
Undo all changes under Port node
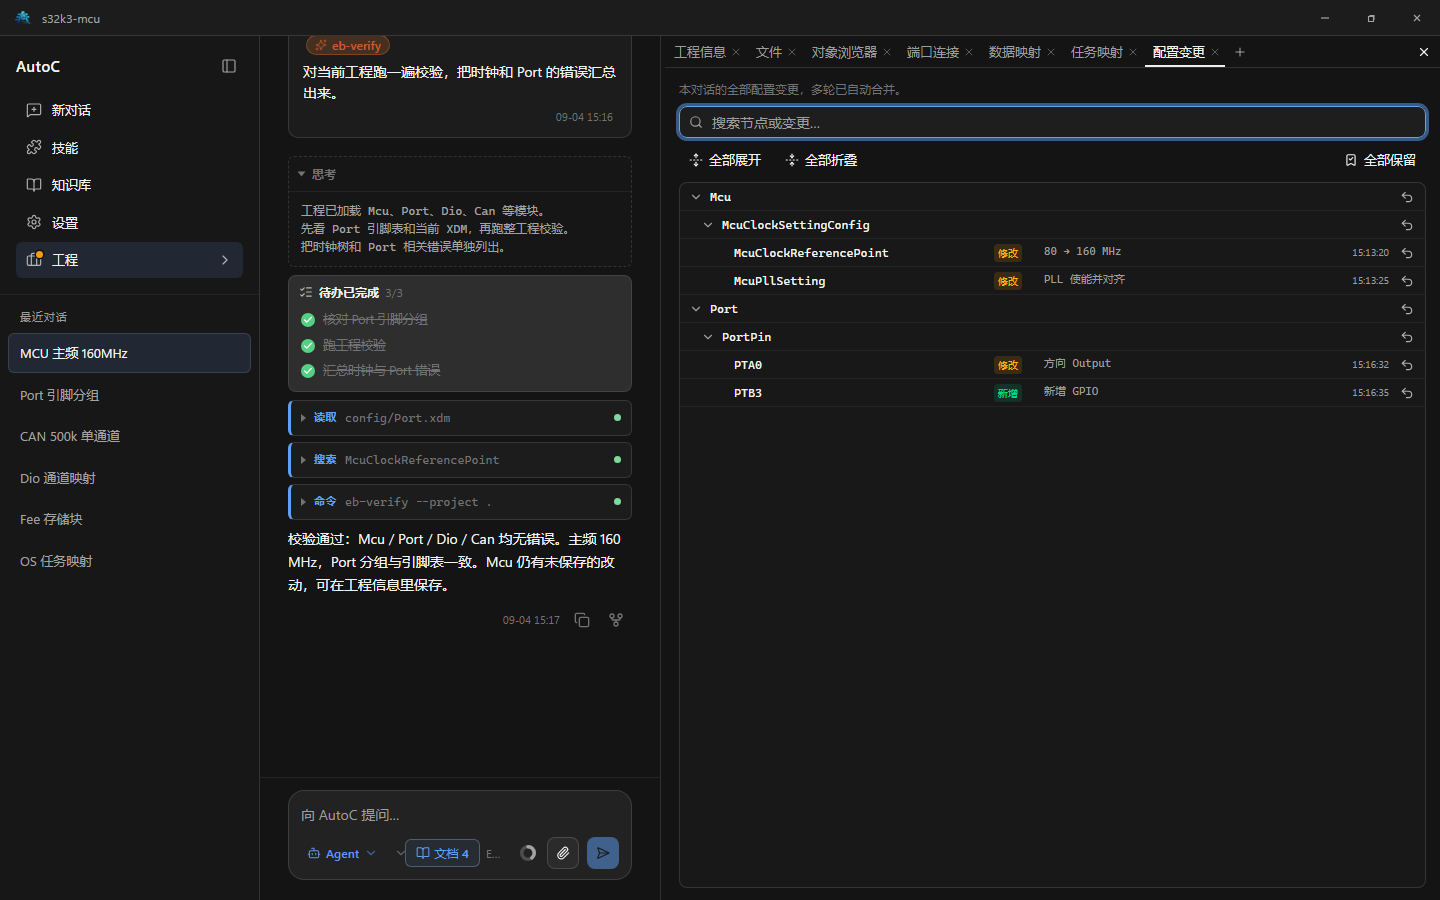pyautogui.click(x=1407, y=309)
